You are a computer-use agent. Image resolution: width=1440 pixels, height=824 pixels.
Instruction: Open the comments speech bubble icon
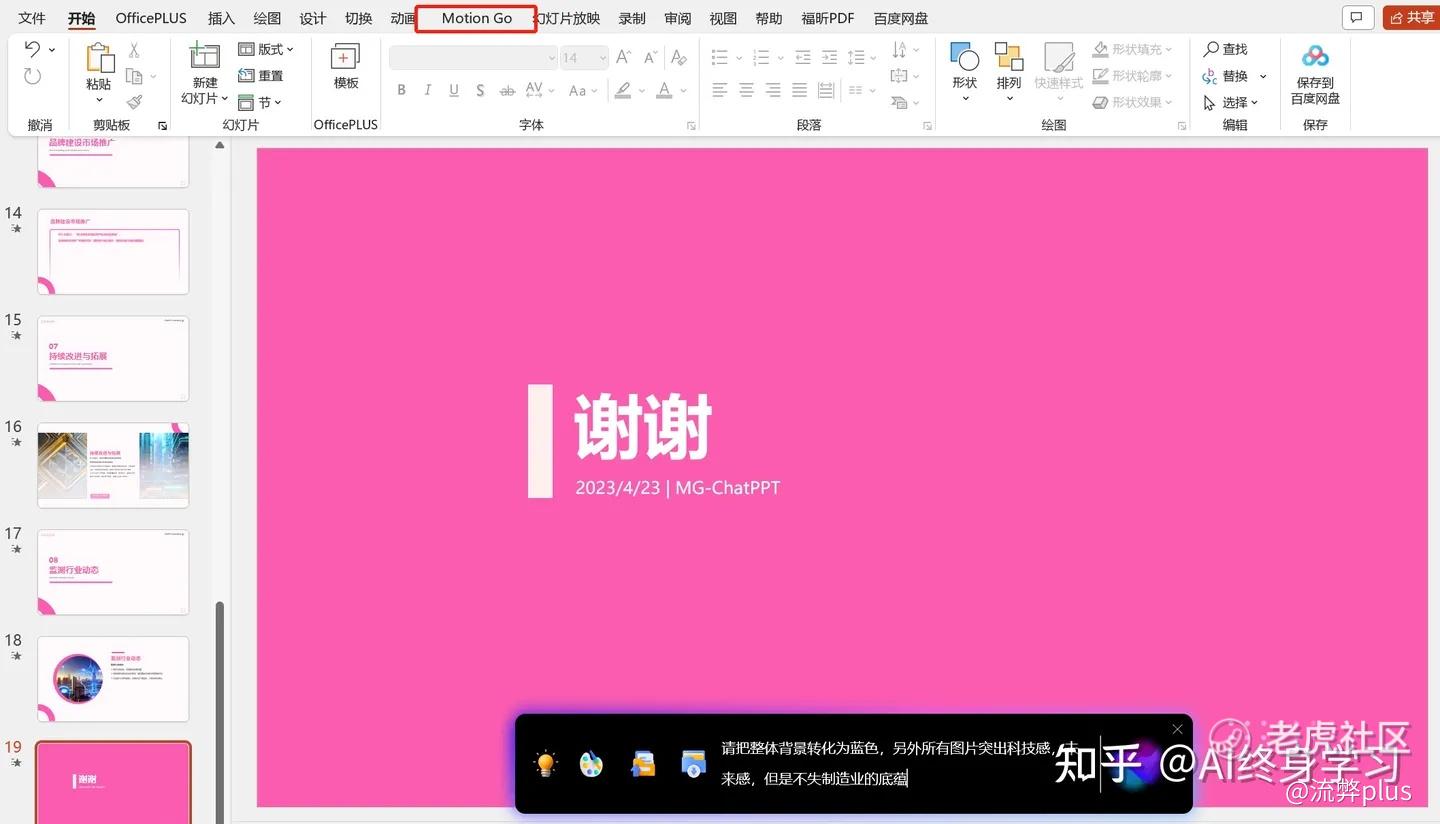click(x=1356, y=17)
